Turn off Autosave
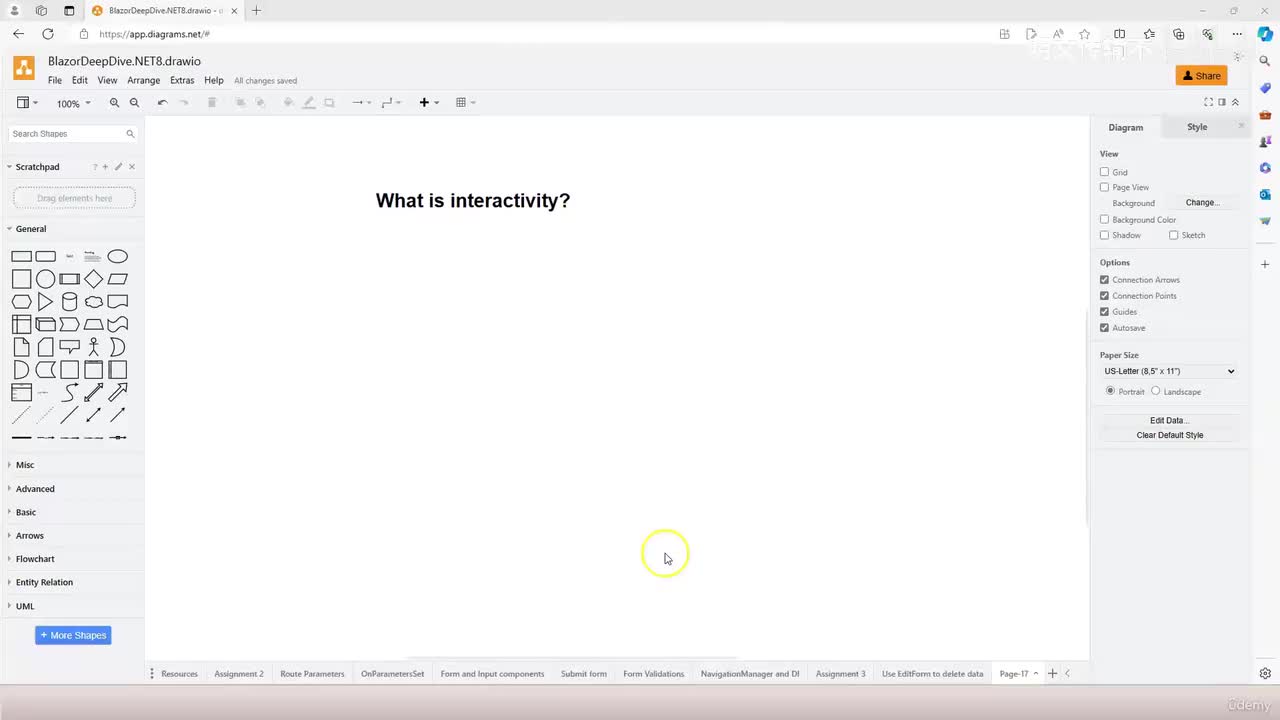 pyautogui.click(x=1105, y=328)
